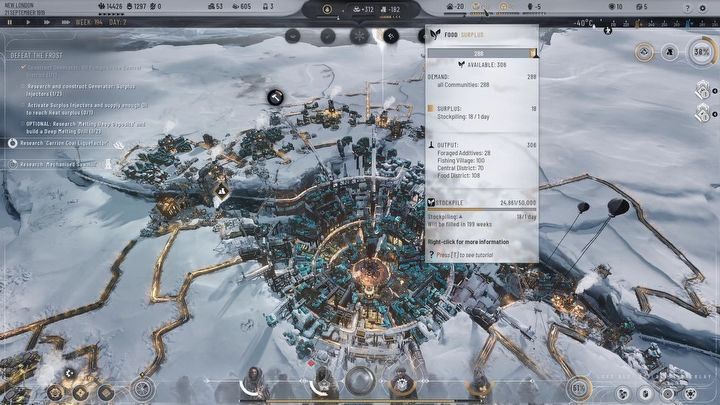Open the round segmented dial icon bottom left
The width and height of the screenshot is (720, 405).
(143, 389)
